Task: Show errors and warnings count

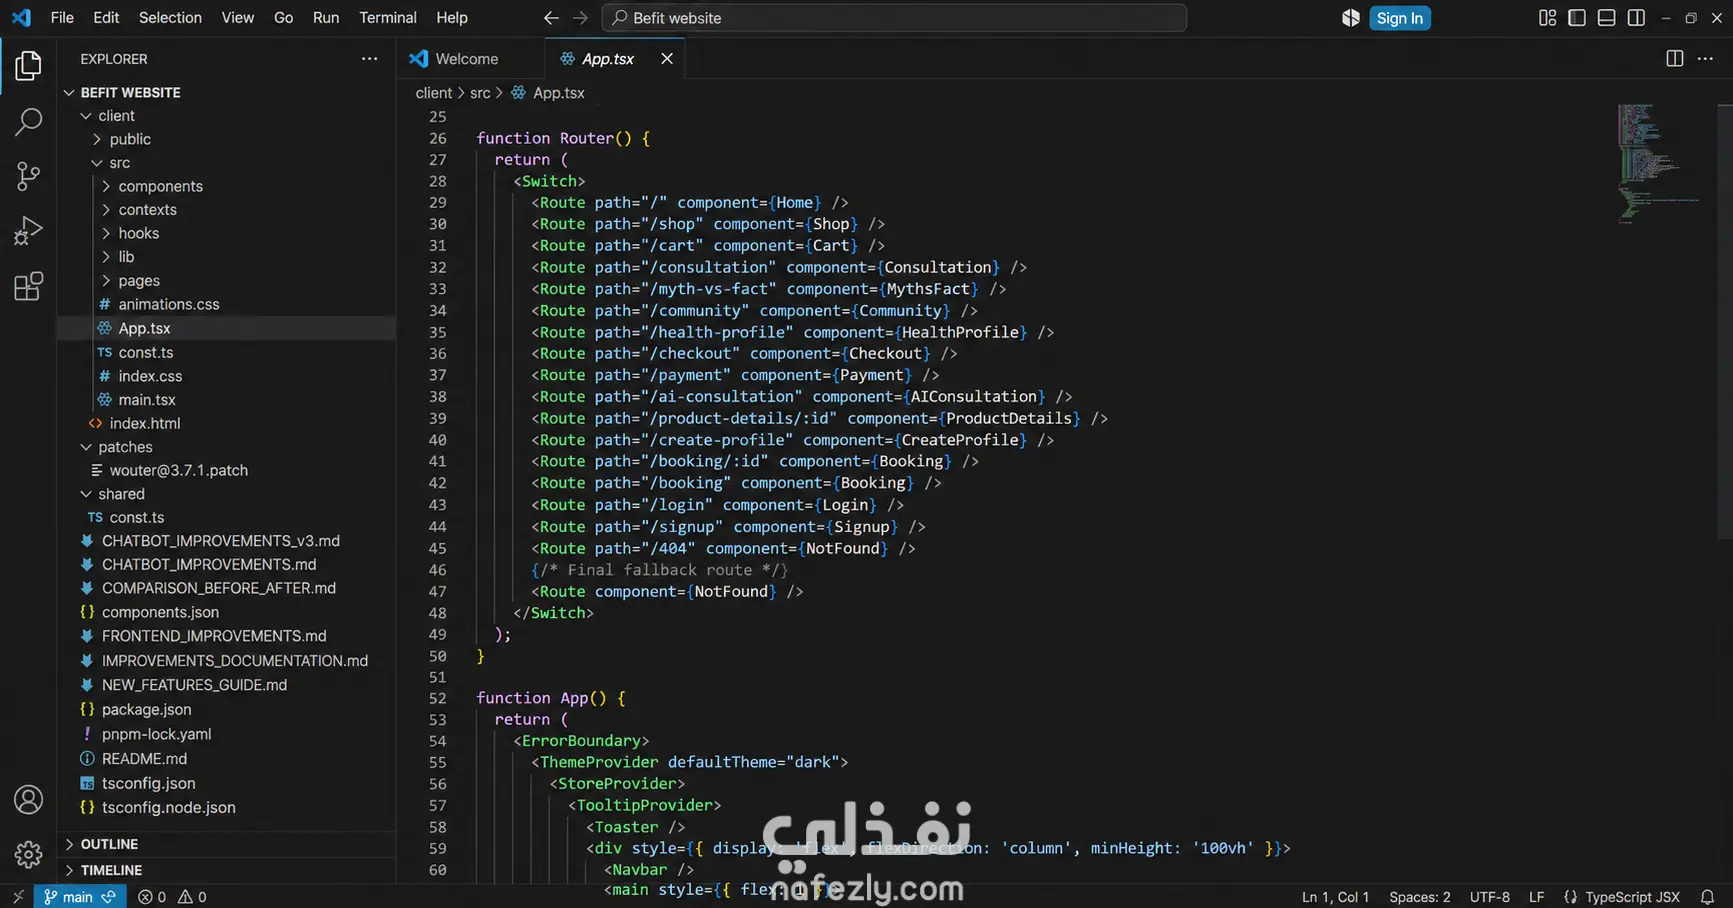Action: [172, 897]
